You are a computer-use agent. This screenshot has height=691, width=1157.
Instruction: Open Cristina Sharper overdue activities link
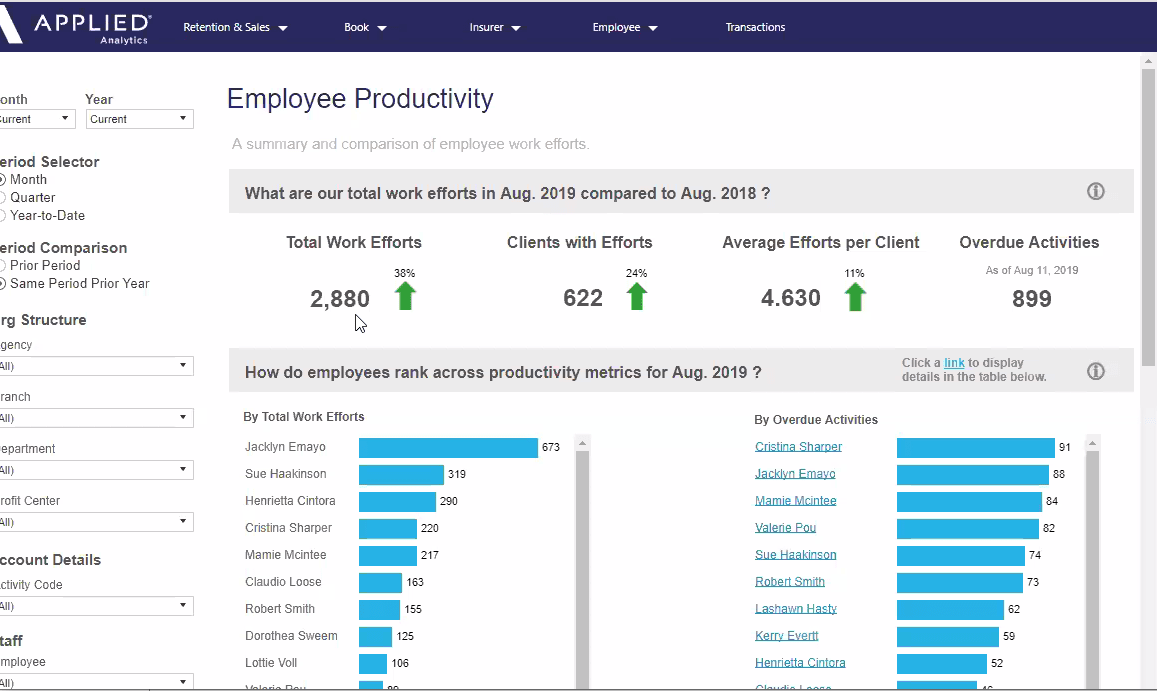798,447
